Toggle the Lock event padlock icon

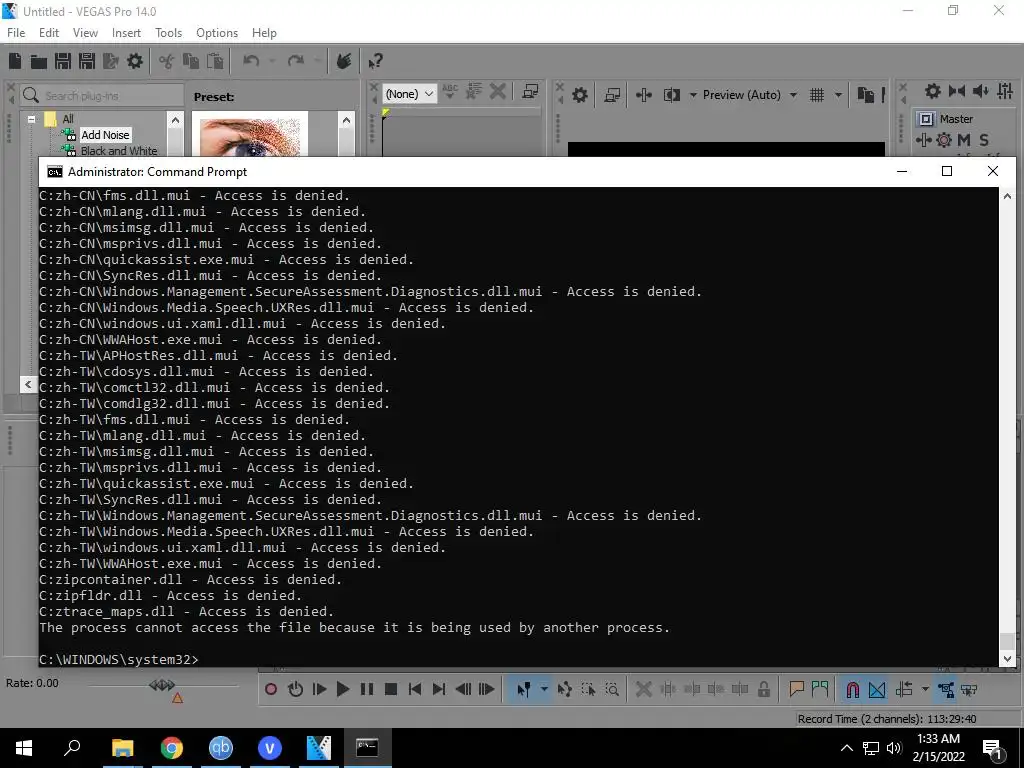click(x=763, y=690)
